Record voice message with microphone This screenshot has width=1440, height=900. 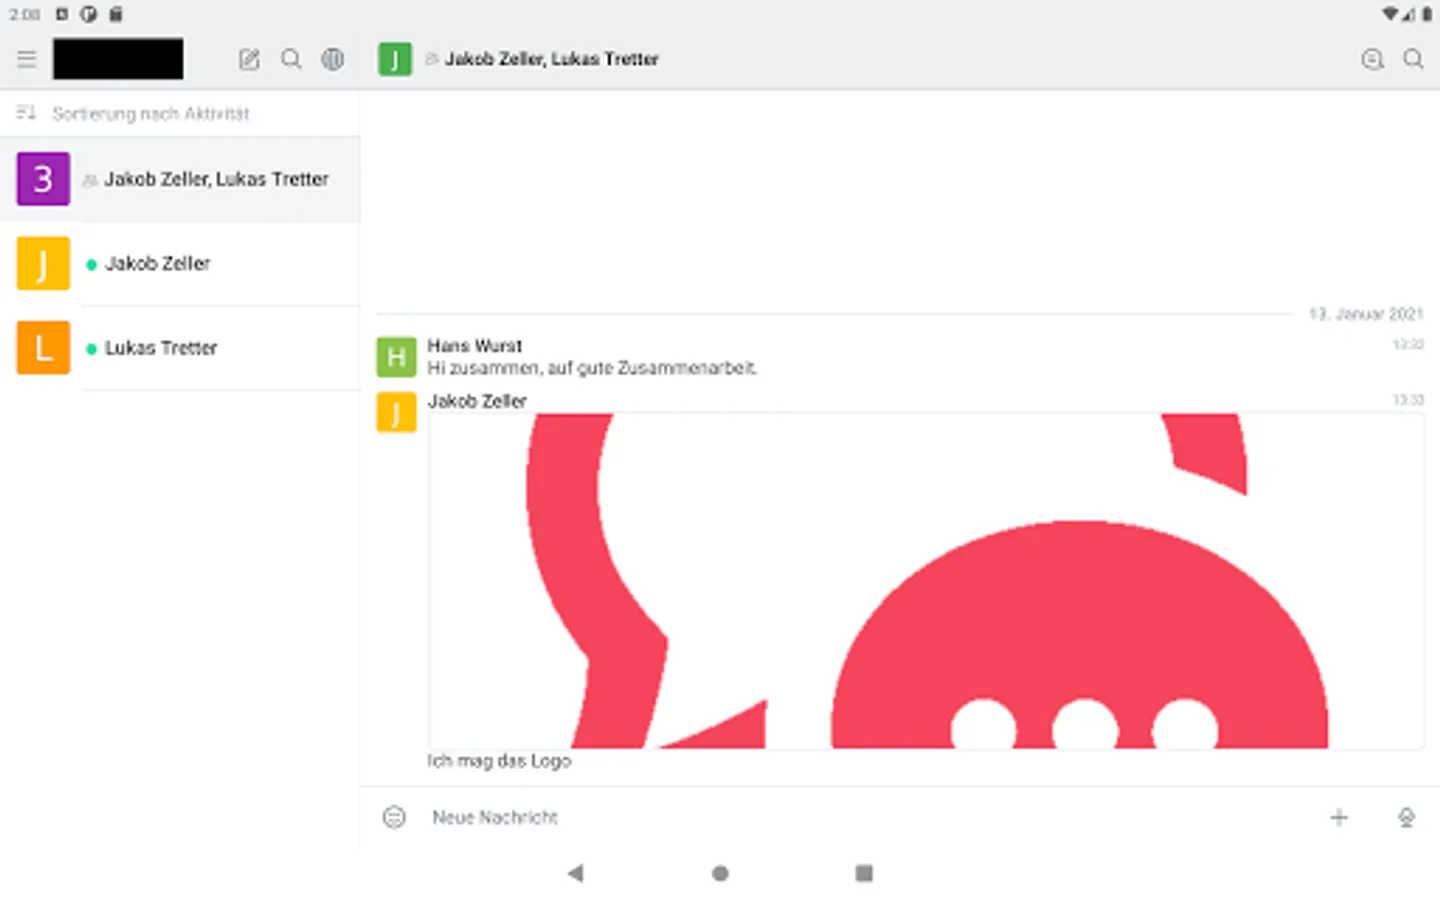tap(1406, 817)
